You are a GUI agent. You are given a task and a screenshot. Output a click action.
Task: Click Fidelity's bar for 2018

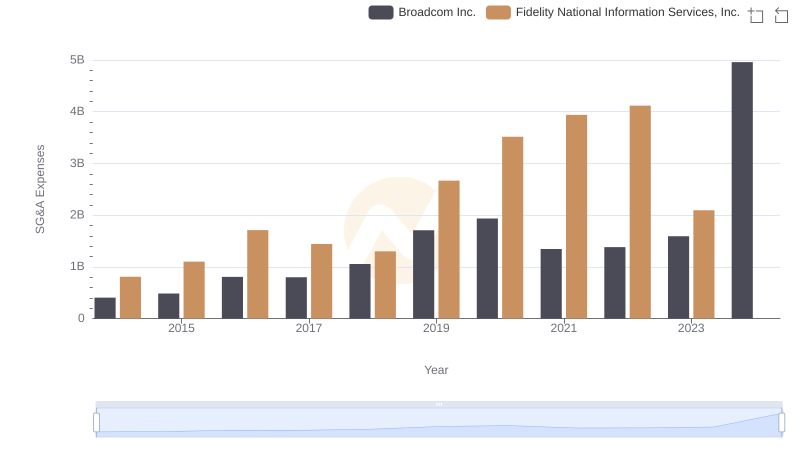pos(385,285)
